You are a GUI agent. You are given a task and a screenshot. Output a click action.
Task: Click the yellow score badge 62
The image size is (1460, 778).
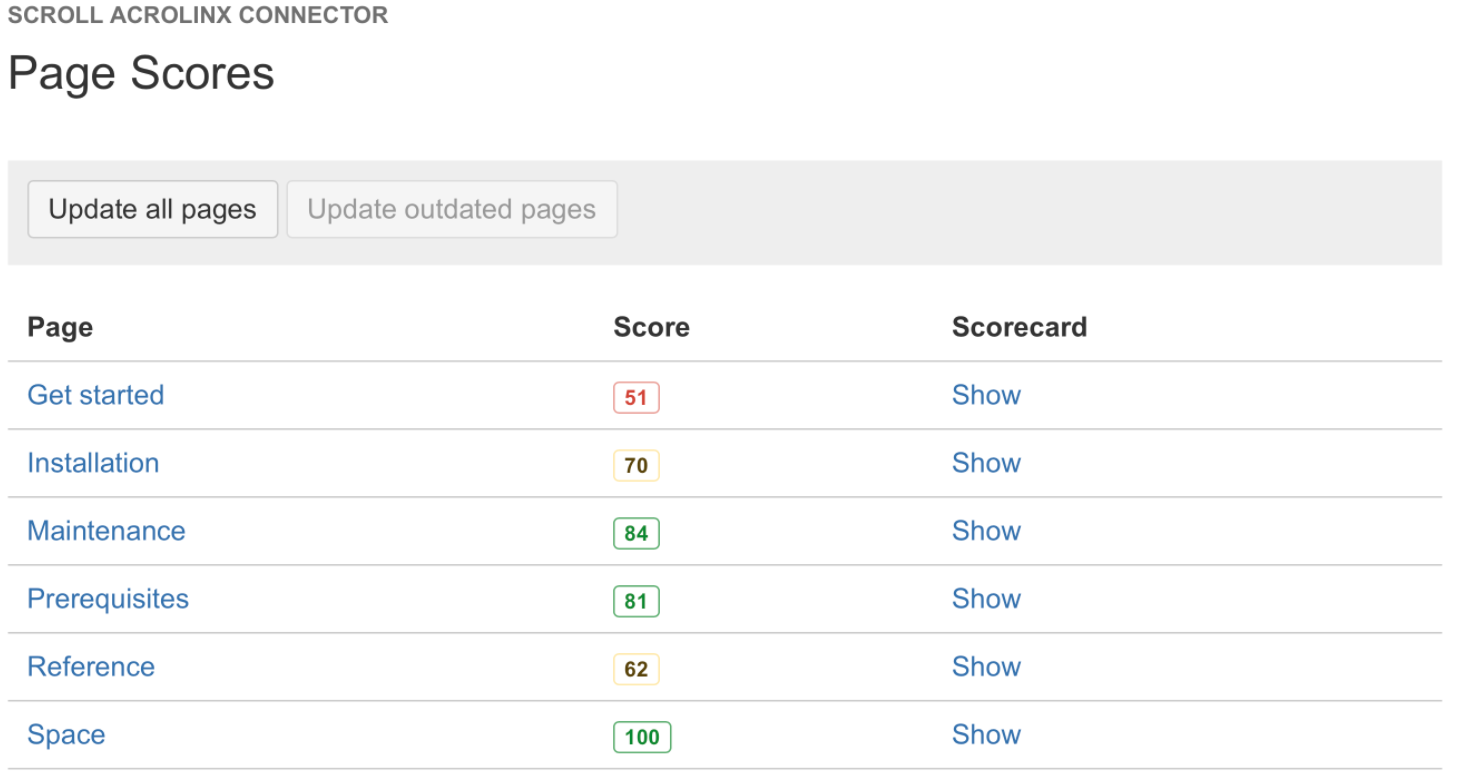coord(636,669)
